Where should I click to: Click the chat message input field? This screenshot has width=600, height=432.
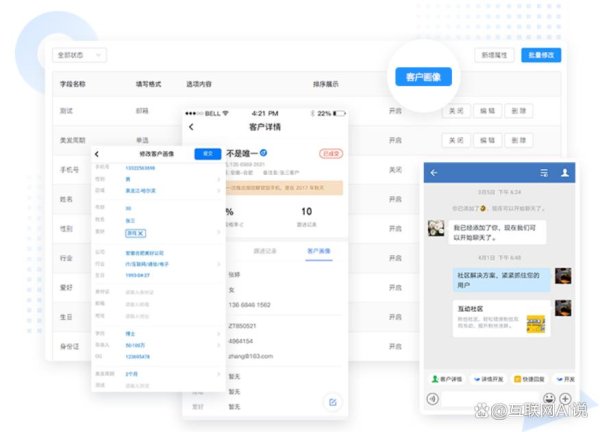491,399
